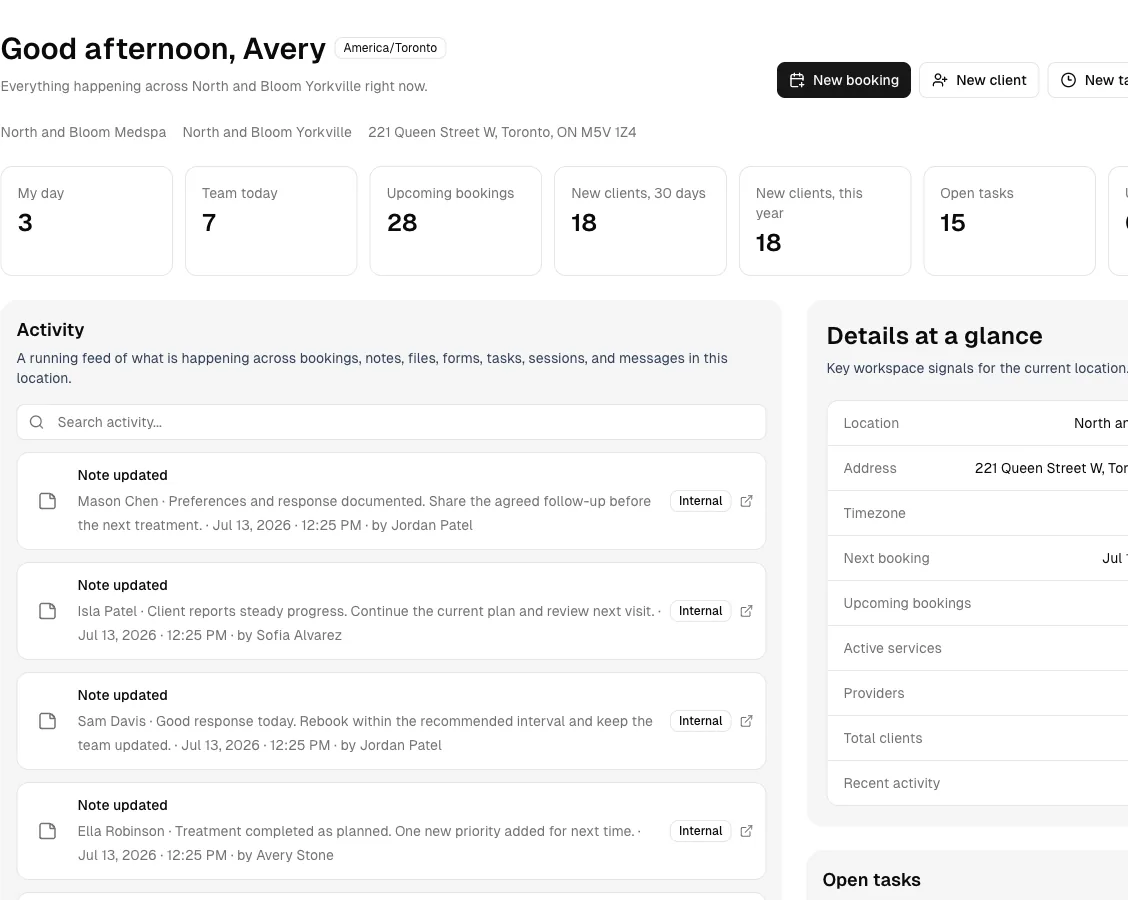Click the Mason Chen note description text
The image size is (1128, 900).
coord(364,514)
